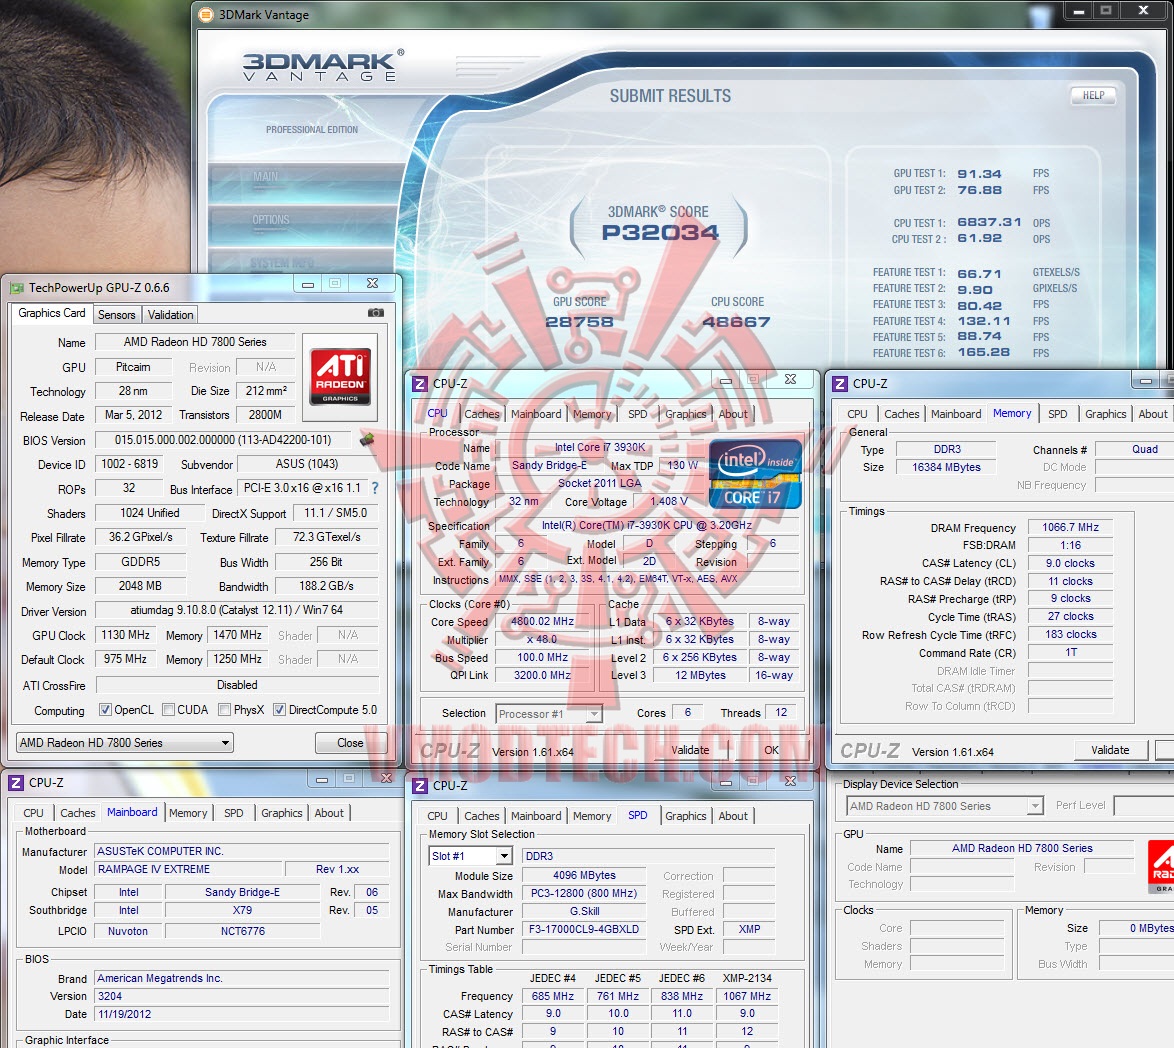Click the DRAM Frequency 1066.7 MHz value
Screen dimensions: 1174x1048
(1070, 527)
